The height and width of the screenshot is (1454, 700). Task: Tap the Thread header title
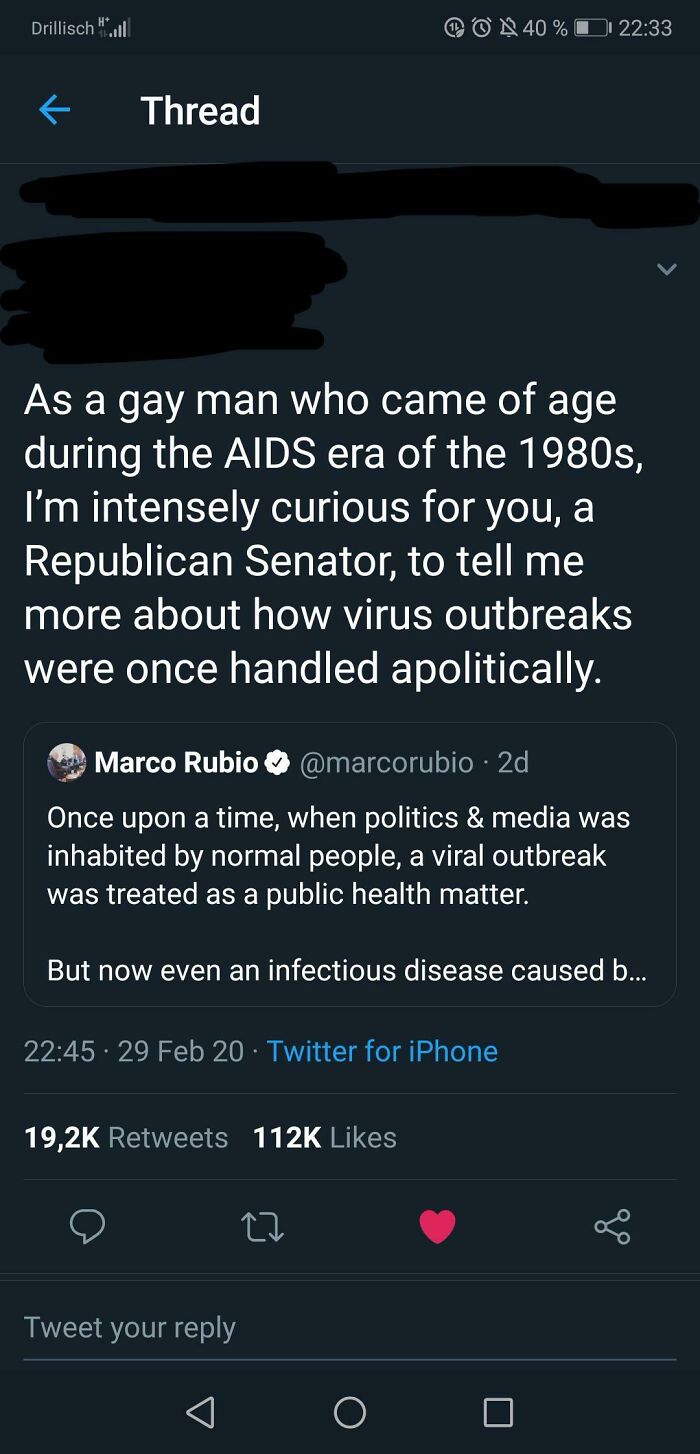coord(200,111)
